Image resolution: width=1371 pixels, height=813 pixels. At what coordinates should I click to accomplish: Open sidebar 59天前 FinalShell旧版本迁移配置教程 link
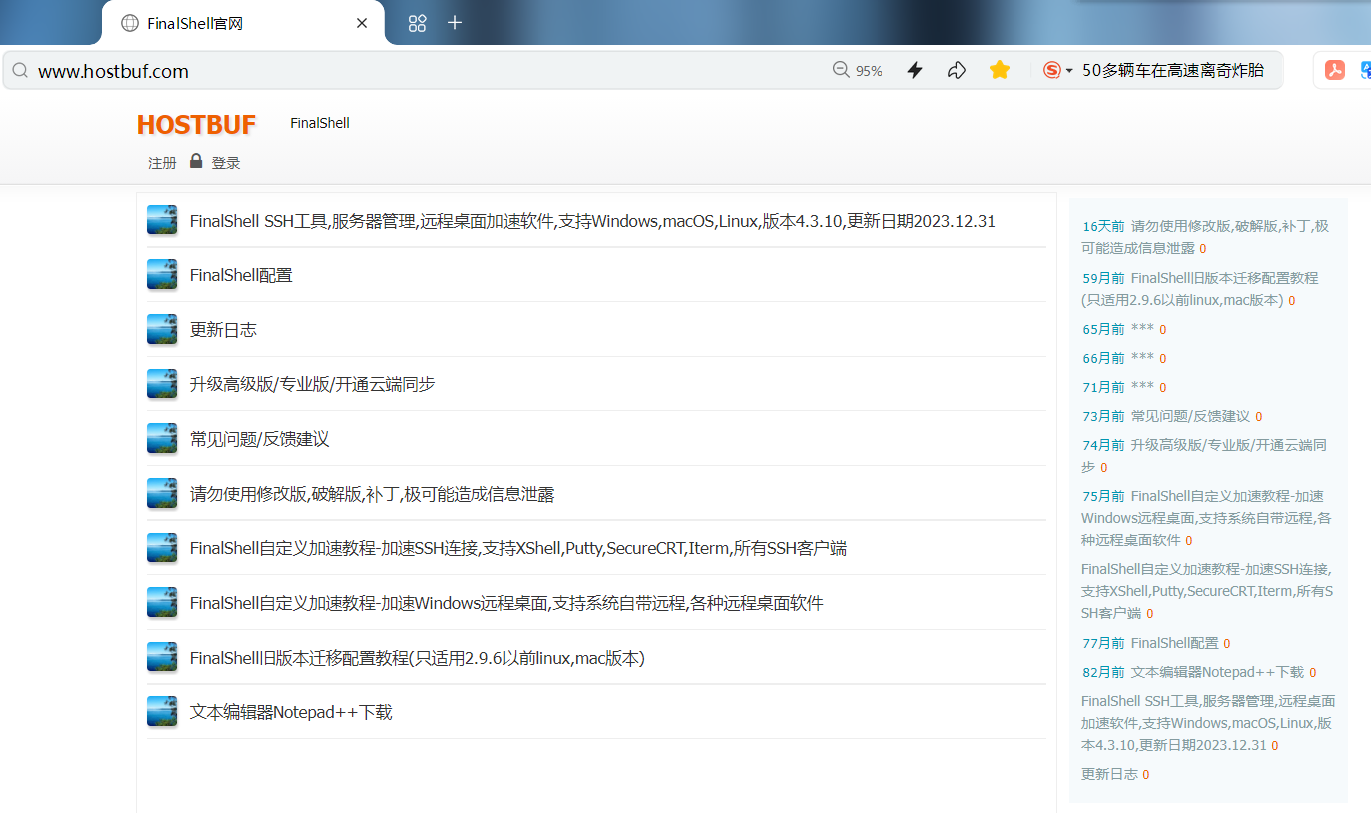(1200, 289)
